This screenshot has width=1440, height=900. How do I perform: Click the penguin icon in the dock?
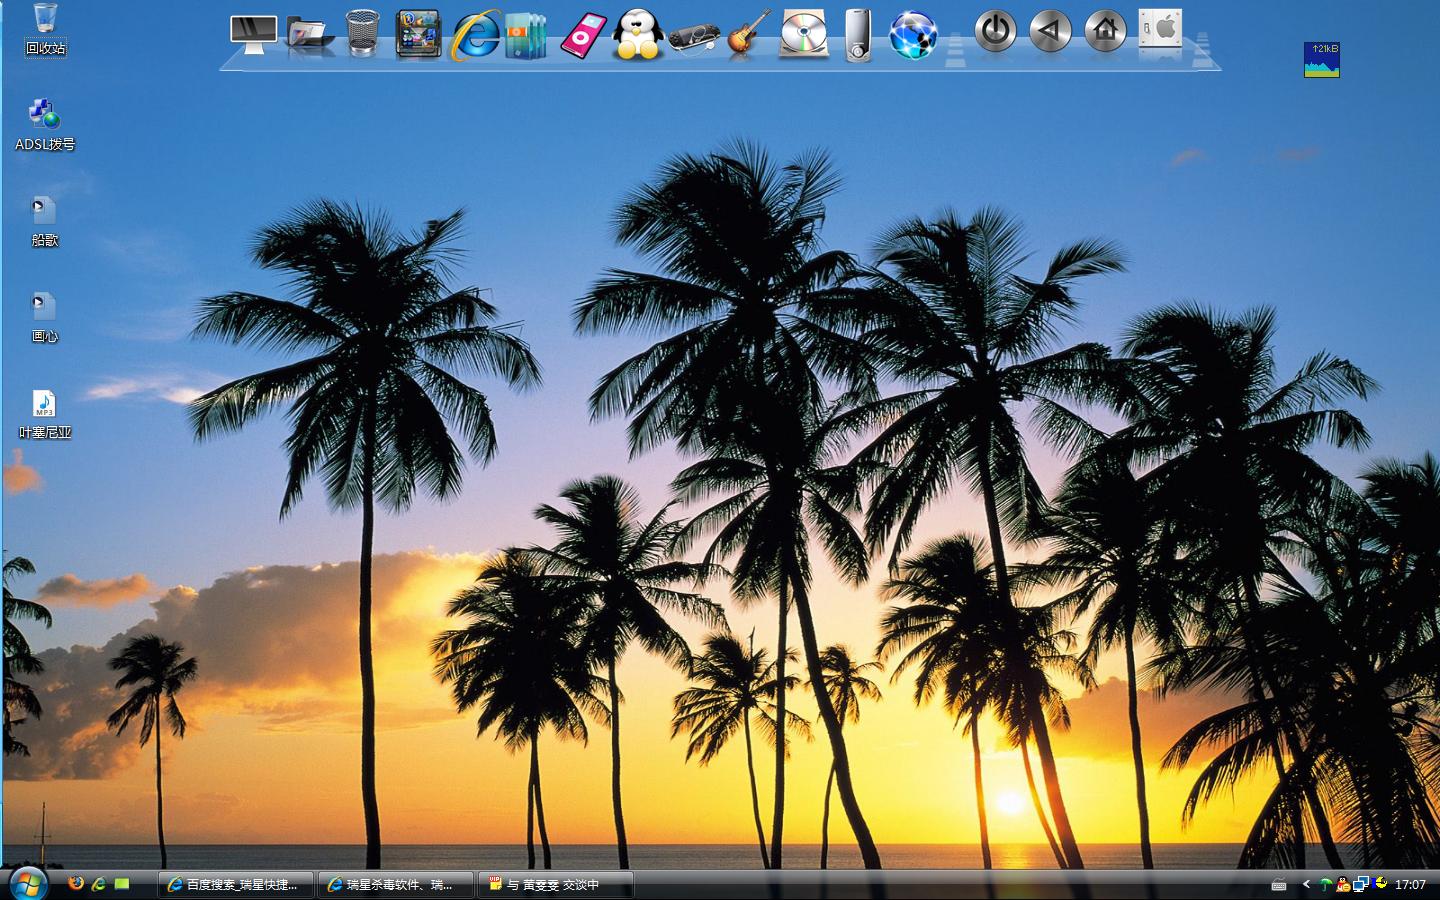click(x=637, y=35)
